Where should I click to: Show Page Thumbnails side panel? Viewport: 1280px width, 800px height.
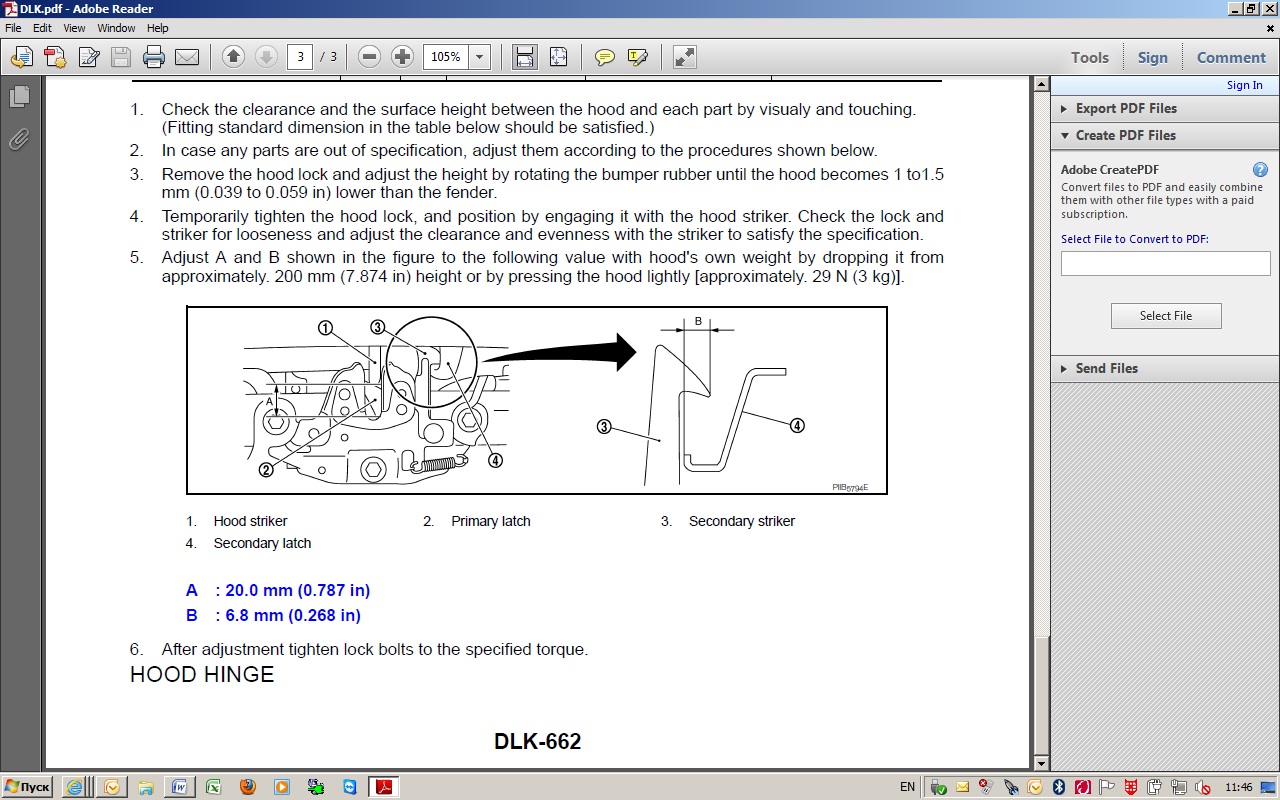19,97
